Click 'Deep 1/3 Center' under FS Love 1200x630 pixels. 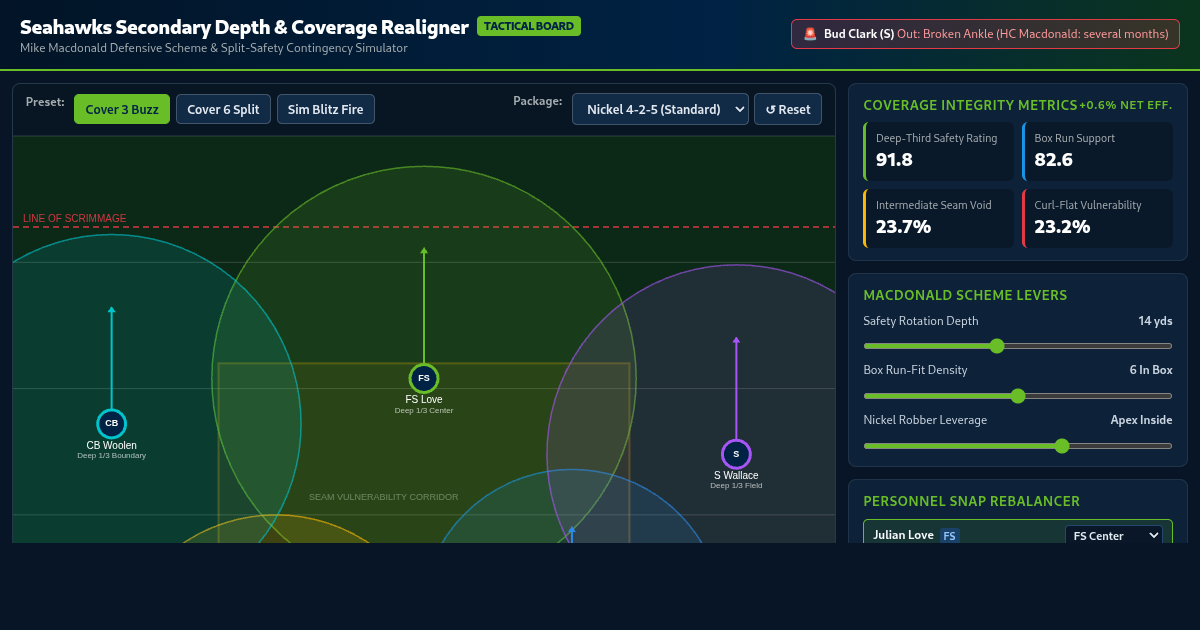click(424, 411)
